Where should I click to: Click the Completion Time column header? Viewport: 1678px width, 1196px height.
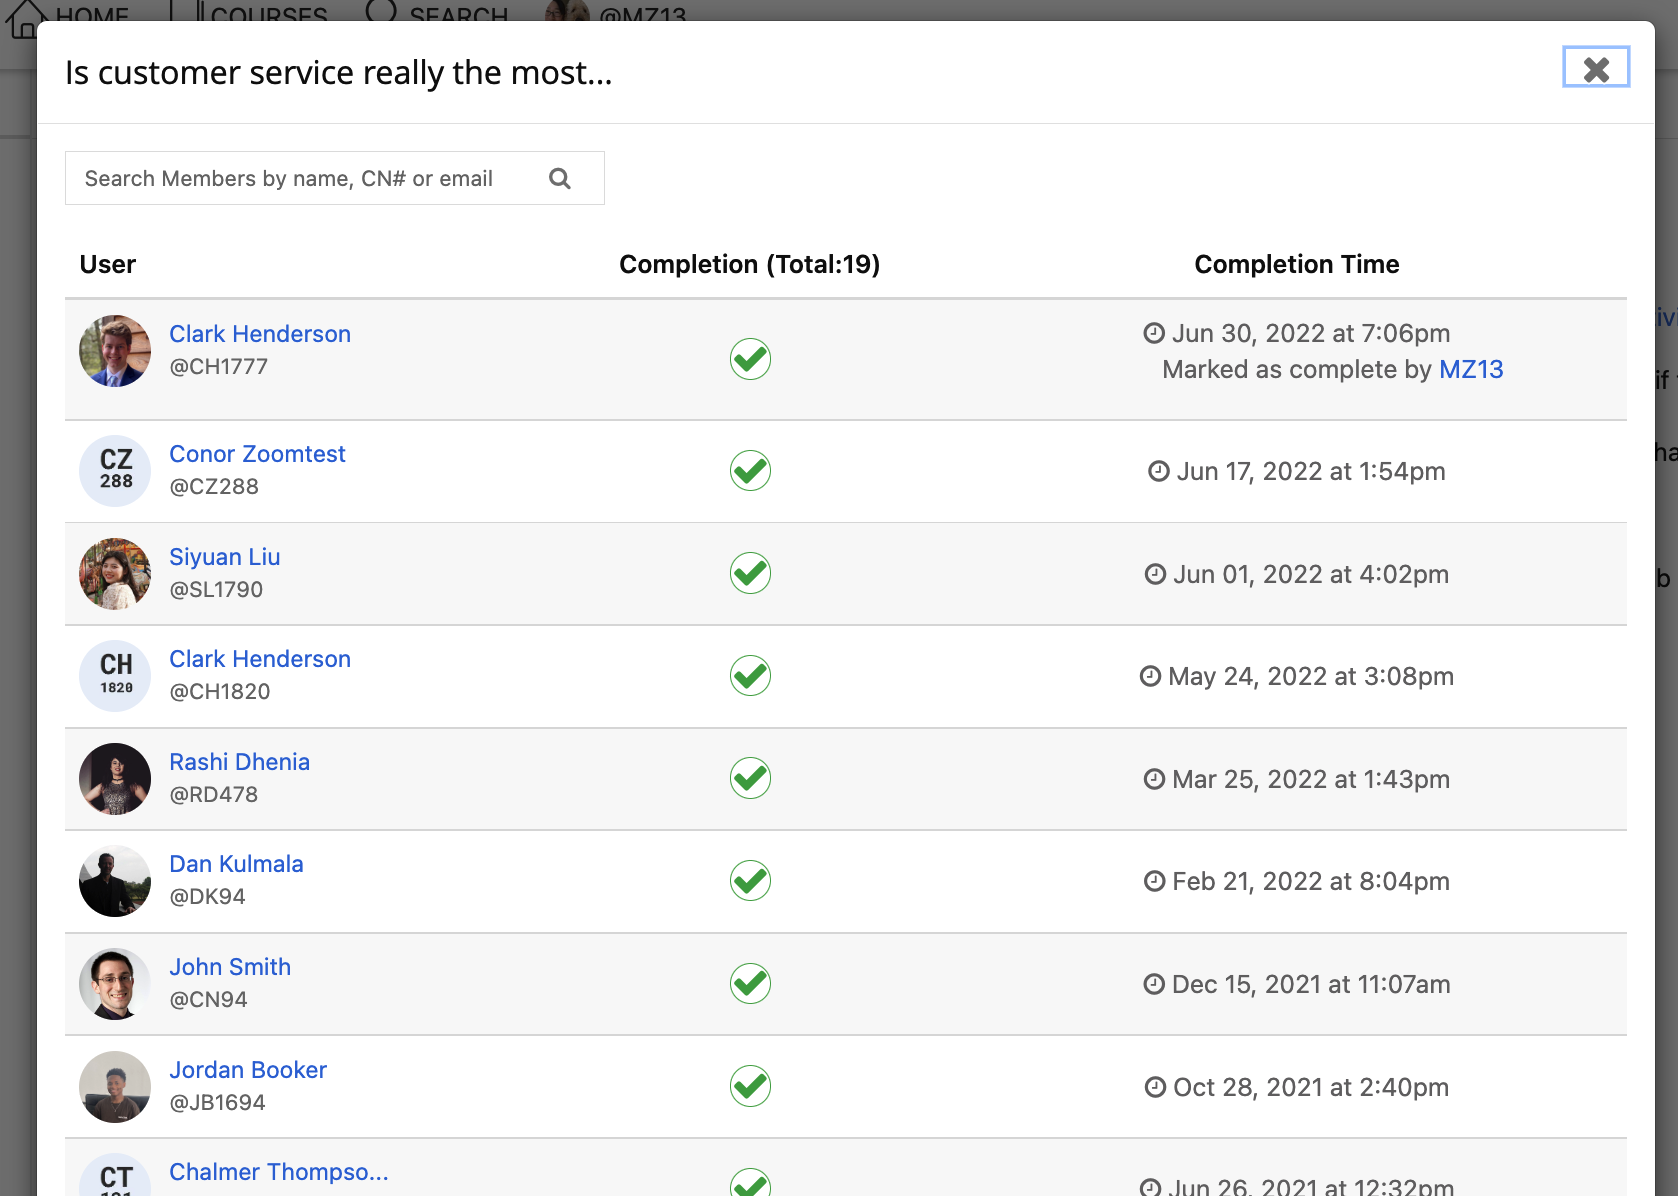(x=1297, y=264)
